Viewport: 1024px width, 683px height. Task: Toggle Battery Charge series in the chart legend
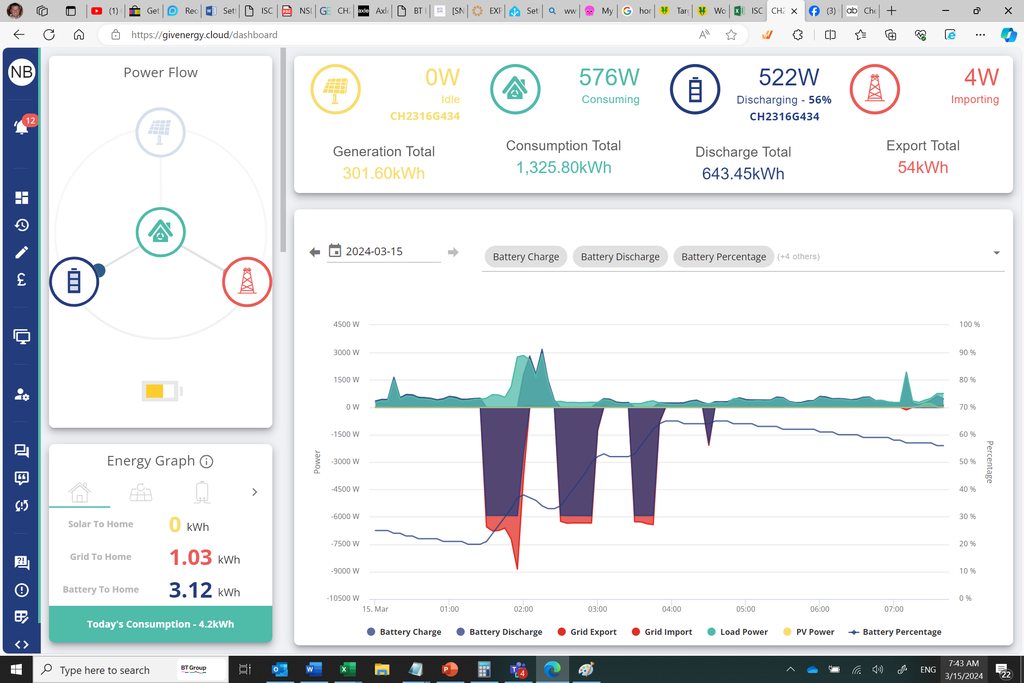(x=404, y=632)
